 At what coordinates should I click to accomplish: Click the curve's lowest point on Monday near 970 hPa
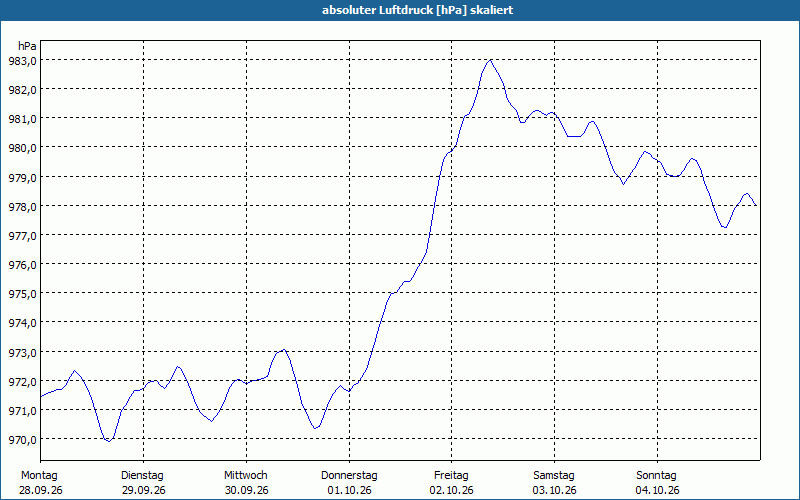pos(109,441)
